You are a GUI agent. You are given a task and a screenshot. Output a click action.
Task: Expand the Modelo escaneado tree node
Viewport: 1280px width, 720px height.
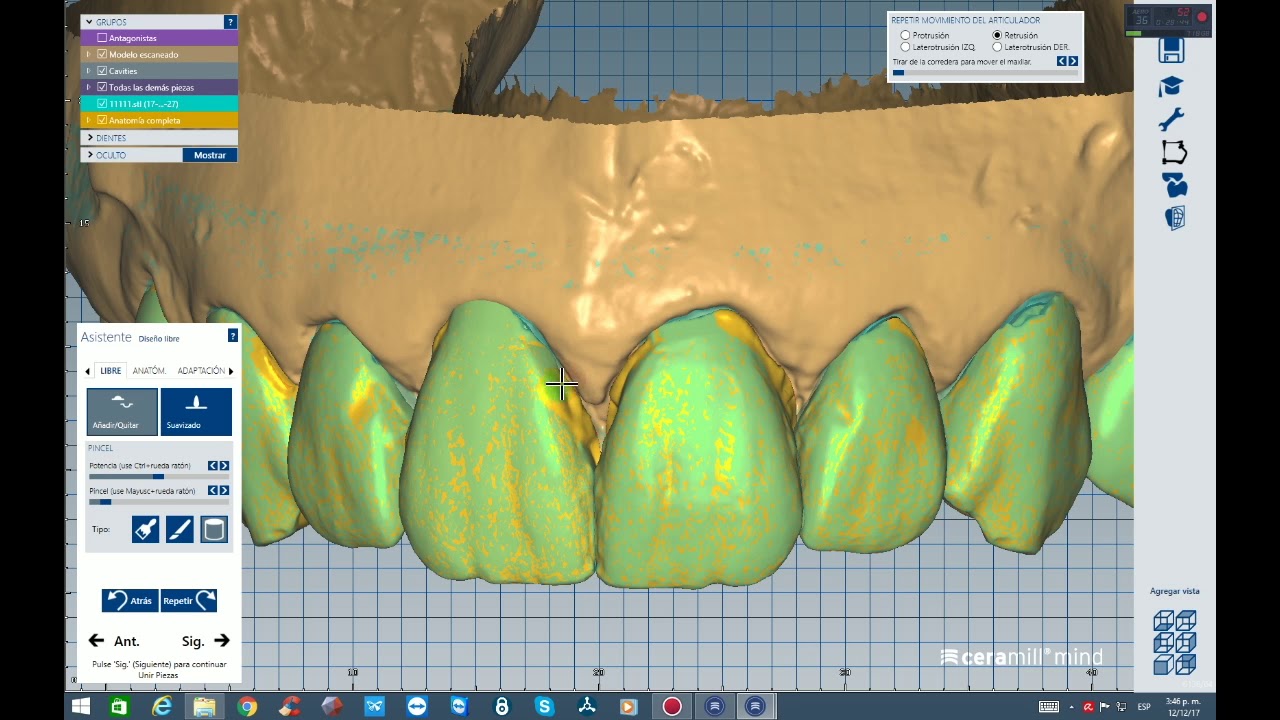click(x=88, y=55)
